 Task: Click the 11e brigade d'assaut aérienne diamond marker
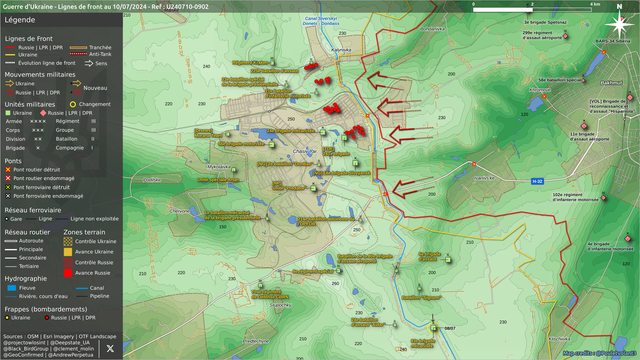coord(584,126)
